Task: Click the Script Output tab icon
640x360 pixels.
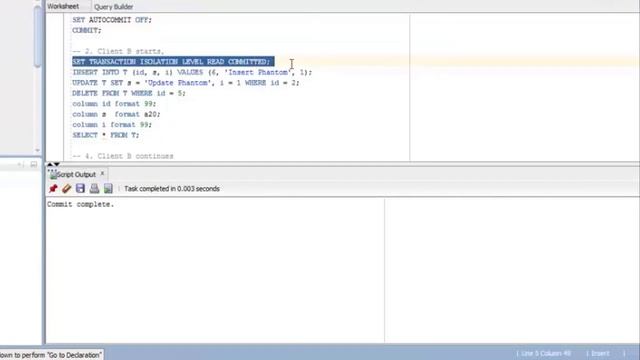Action: pyautogui.click(x=52, y=174)
